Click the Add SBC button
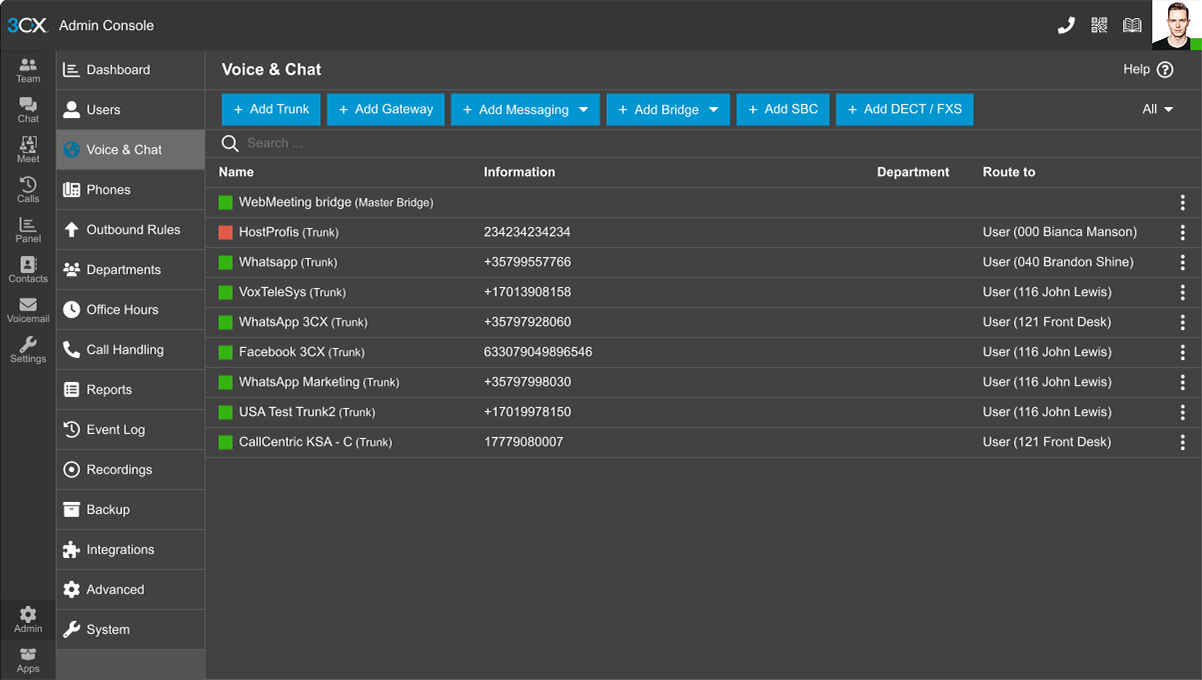This screenshot has height=680, width=1202. tap(783, 110)
